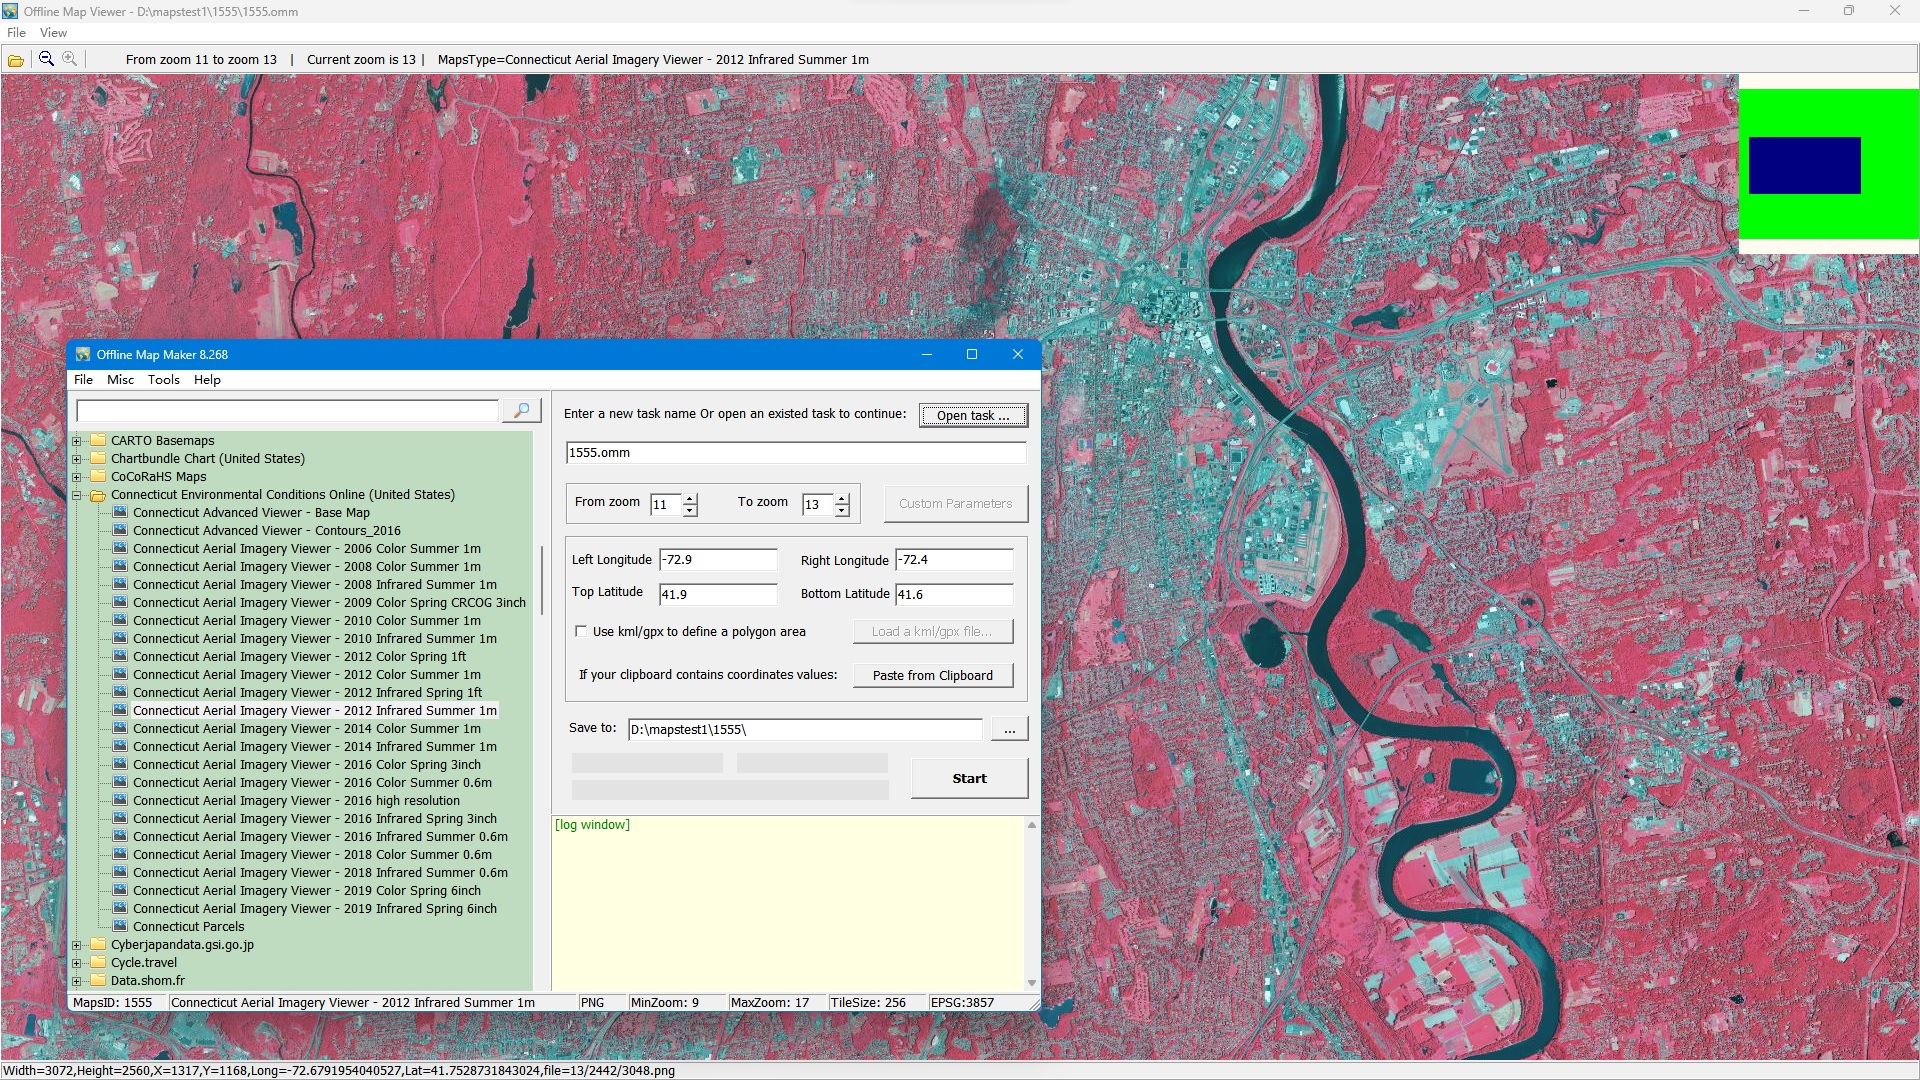Expand the Cyberjapandata.gsi.go.jp tree node

[x=77, y=944]
